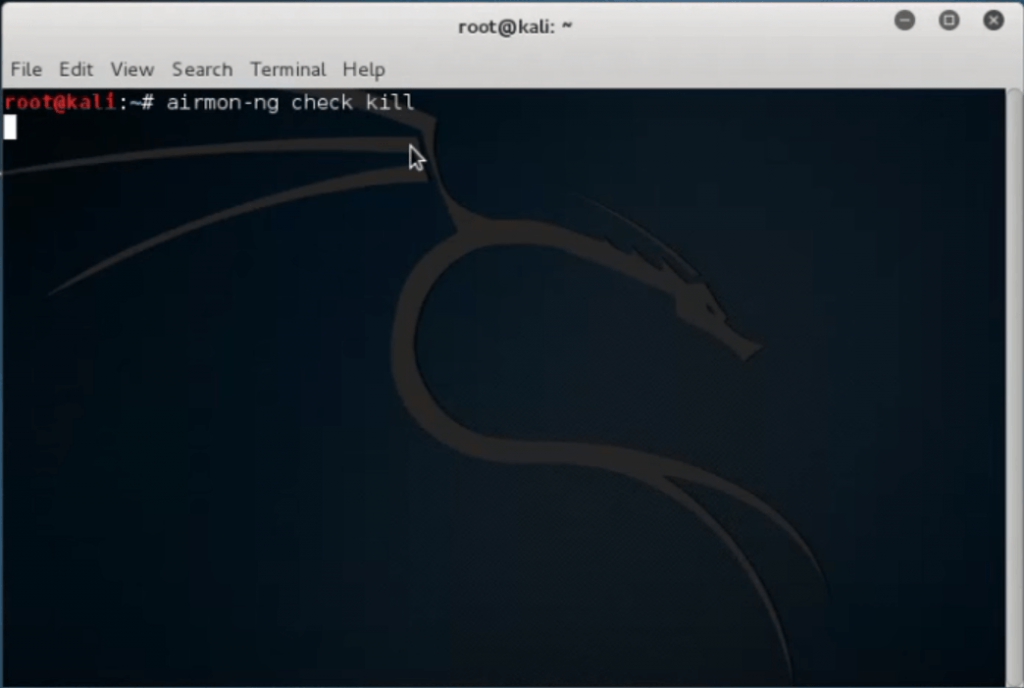Click the window title text root@kali: ~
Image resolution: width=1024 pixels, height=688 pixels.
point(515,27)
